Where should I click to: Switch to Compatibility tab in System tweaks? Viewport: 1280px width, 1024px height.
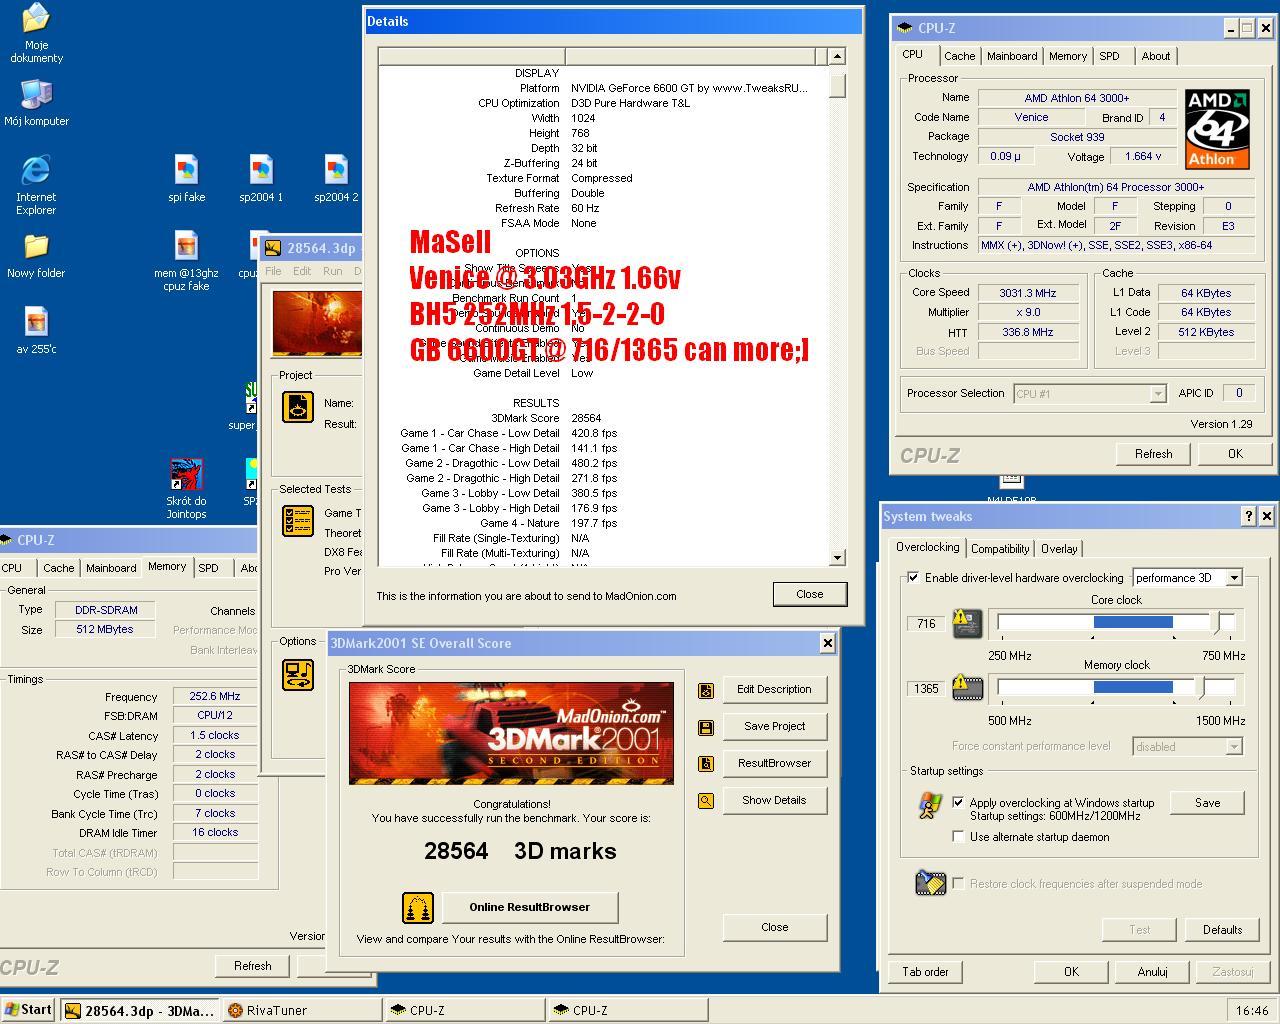point(1000,549)
